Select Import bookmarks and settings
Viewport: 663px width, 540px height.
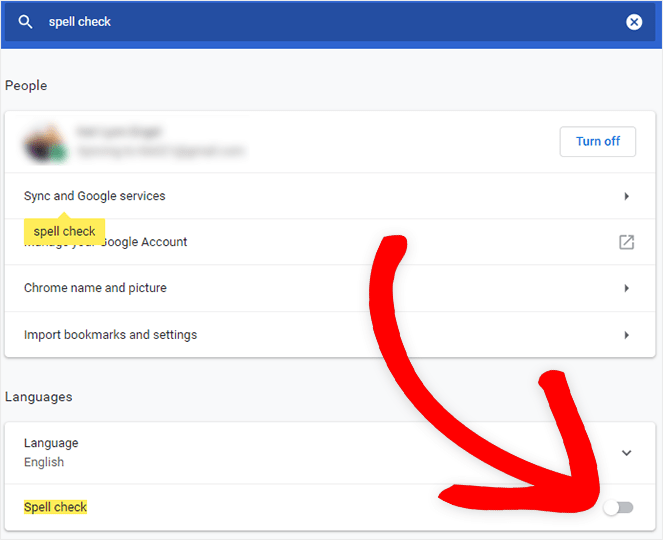coord(110,335)
